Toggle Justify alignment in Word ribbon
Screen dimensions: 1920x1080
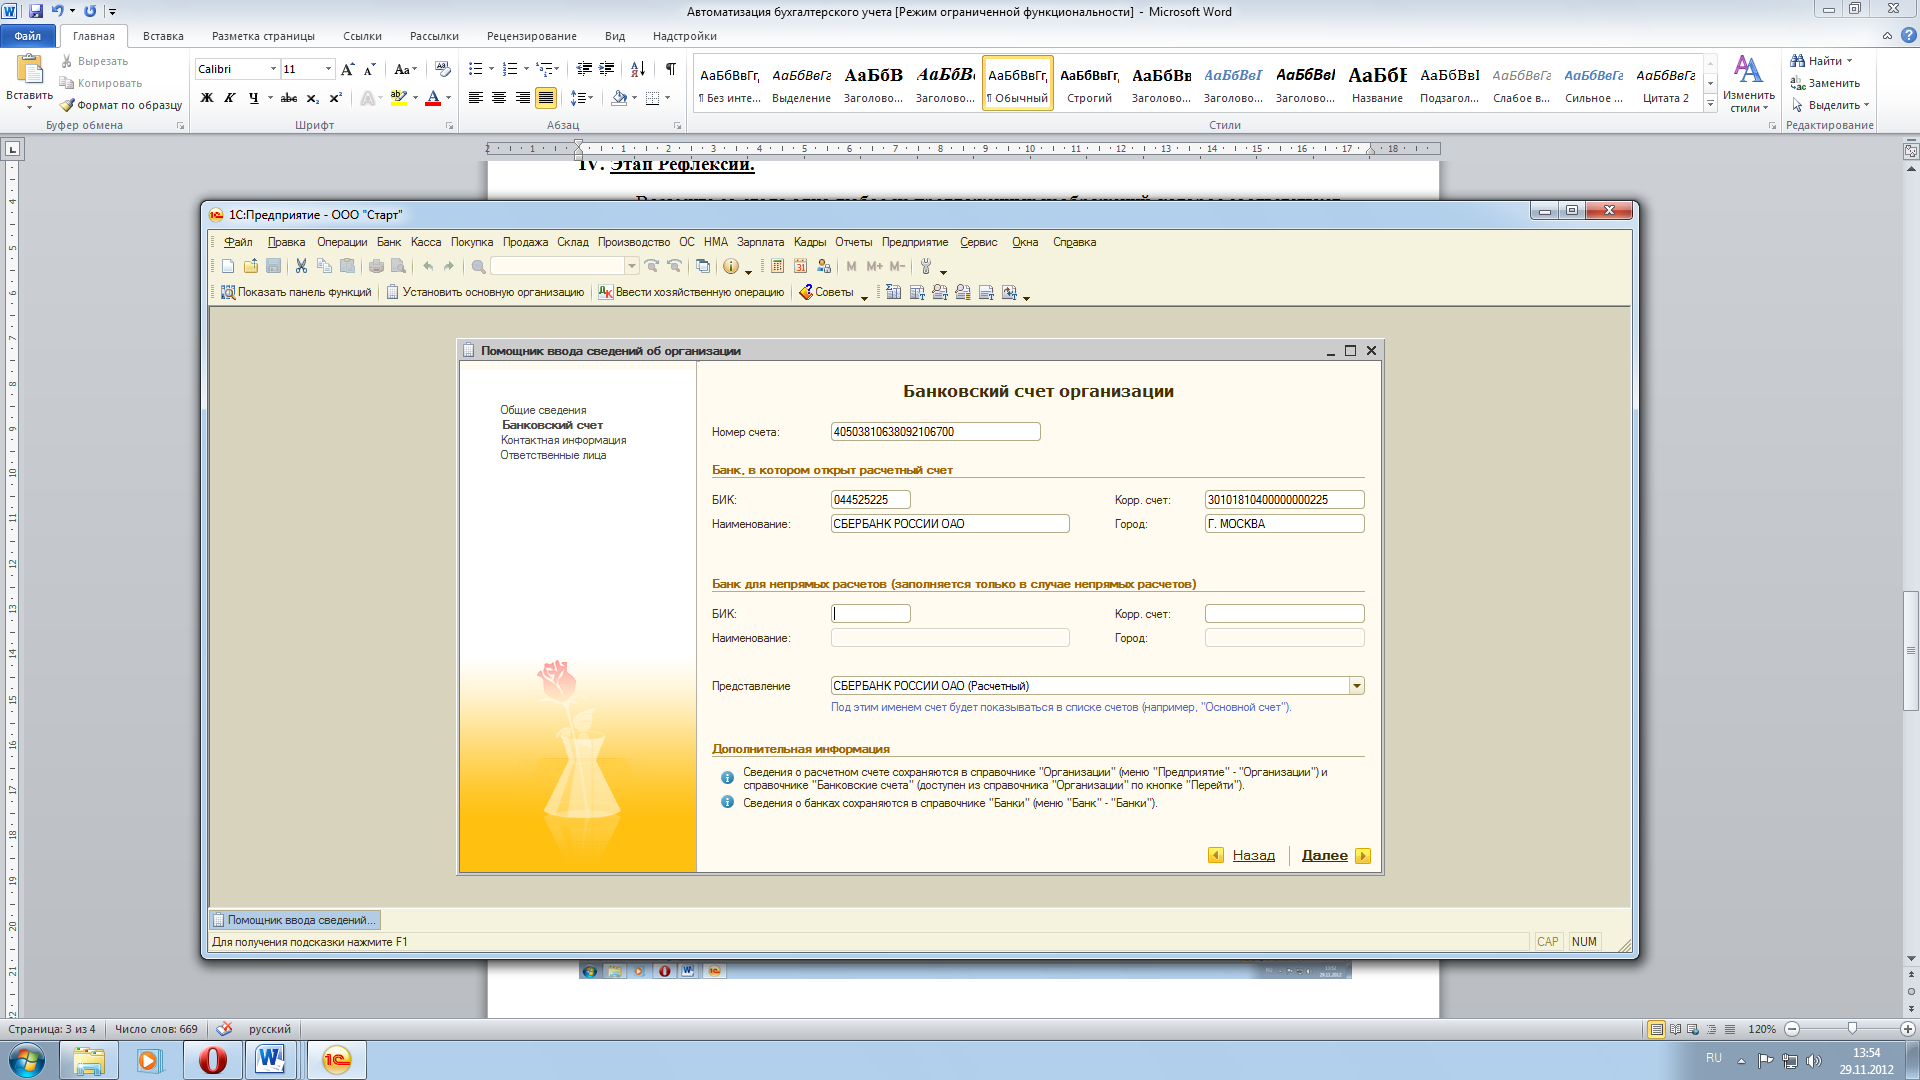tap(546, 98)
